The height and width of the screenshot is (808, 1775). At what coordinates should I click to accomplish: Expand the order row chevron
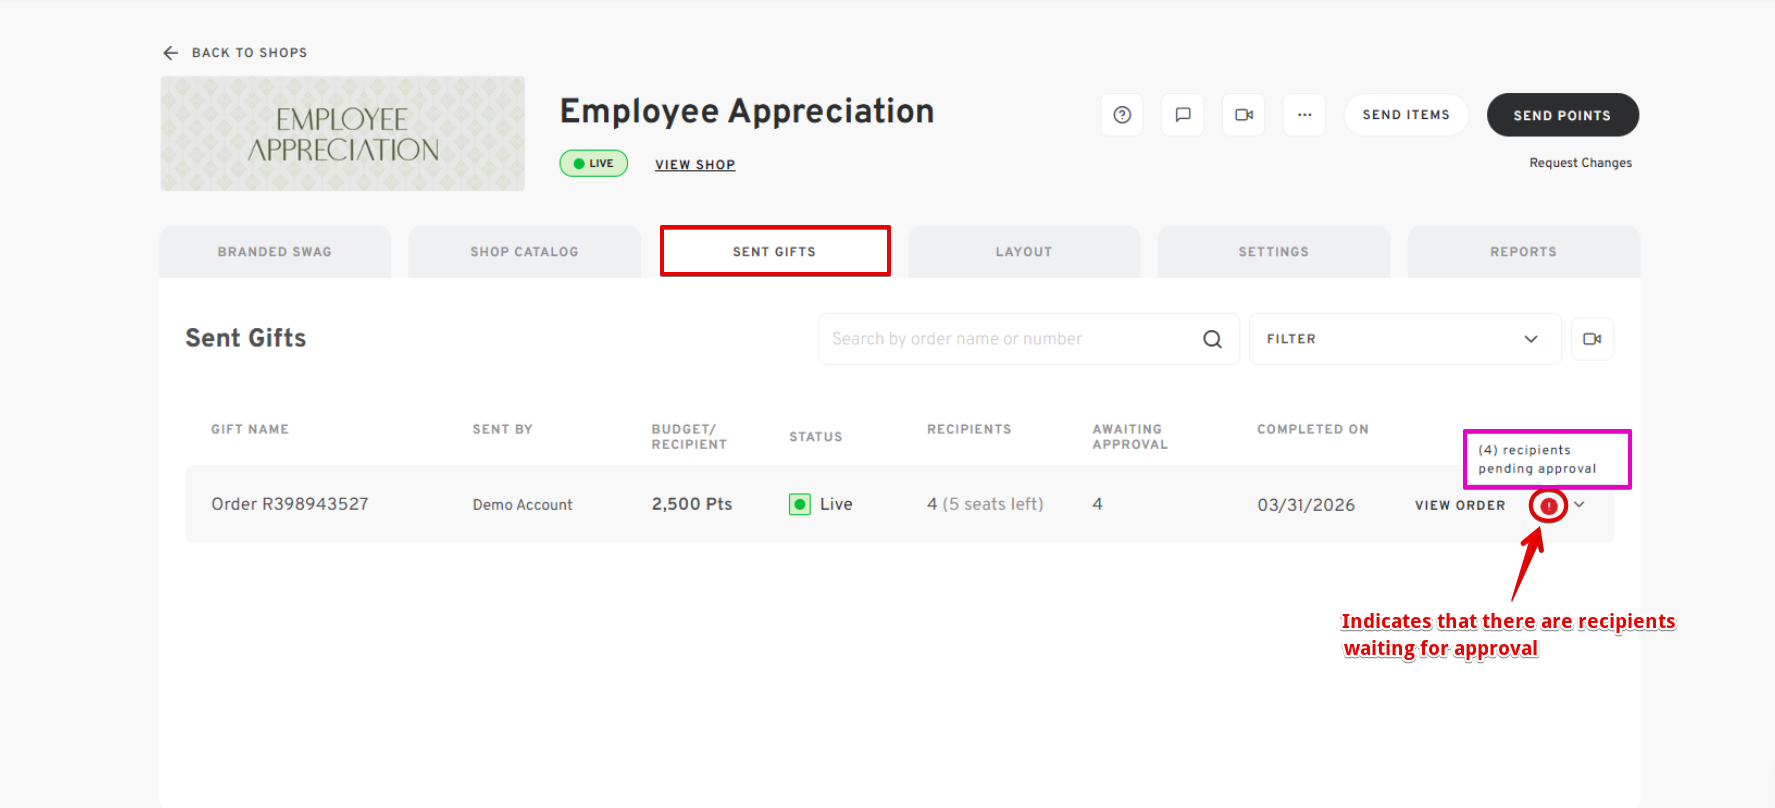(x=1579, y=505)
